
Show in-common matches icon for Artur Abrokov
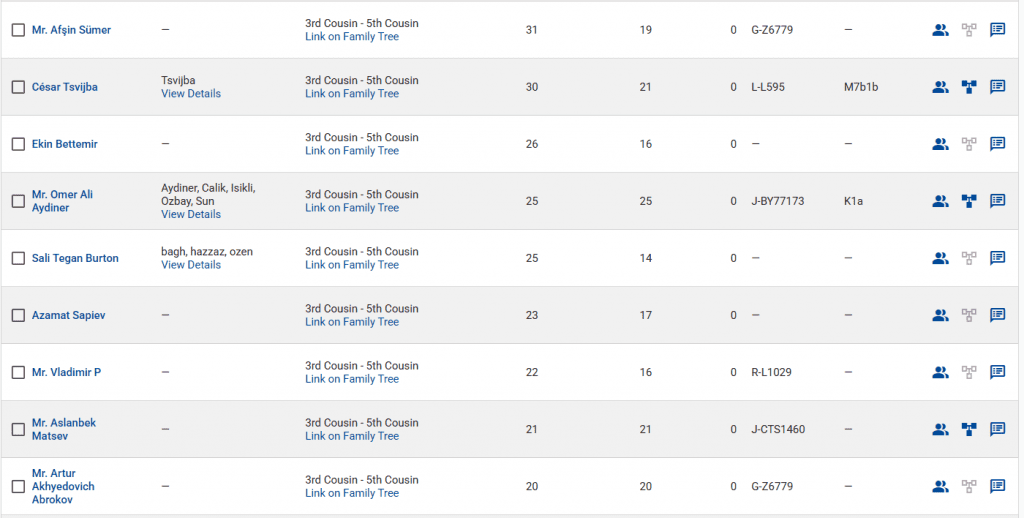(x=940, y=487)
